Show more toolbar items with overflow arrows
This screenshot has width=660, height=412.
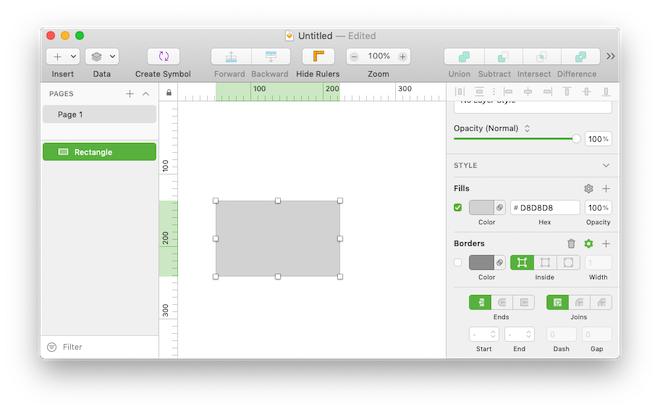point(610,57)
